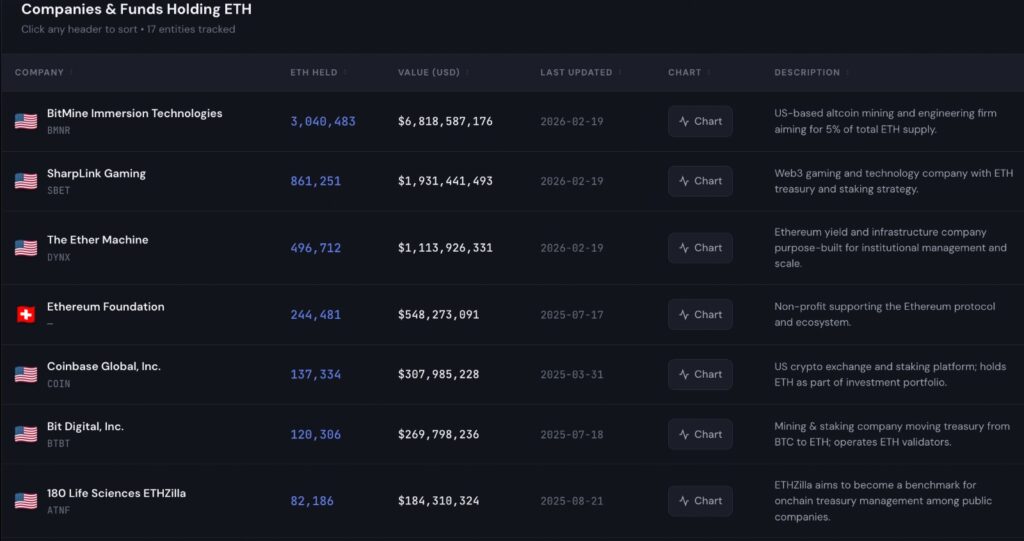This screenshot has height=541, width=1024.
Task: Click USD value $307,985,228
Action: (x=438, y=374)
